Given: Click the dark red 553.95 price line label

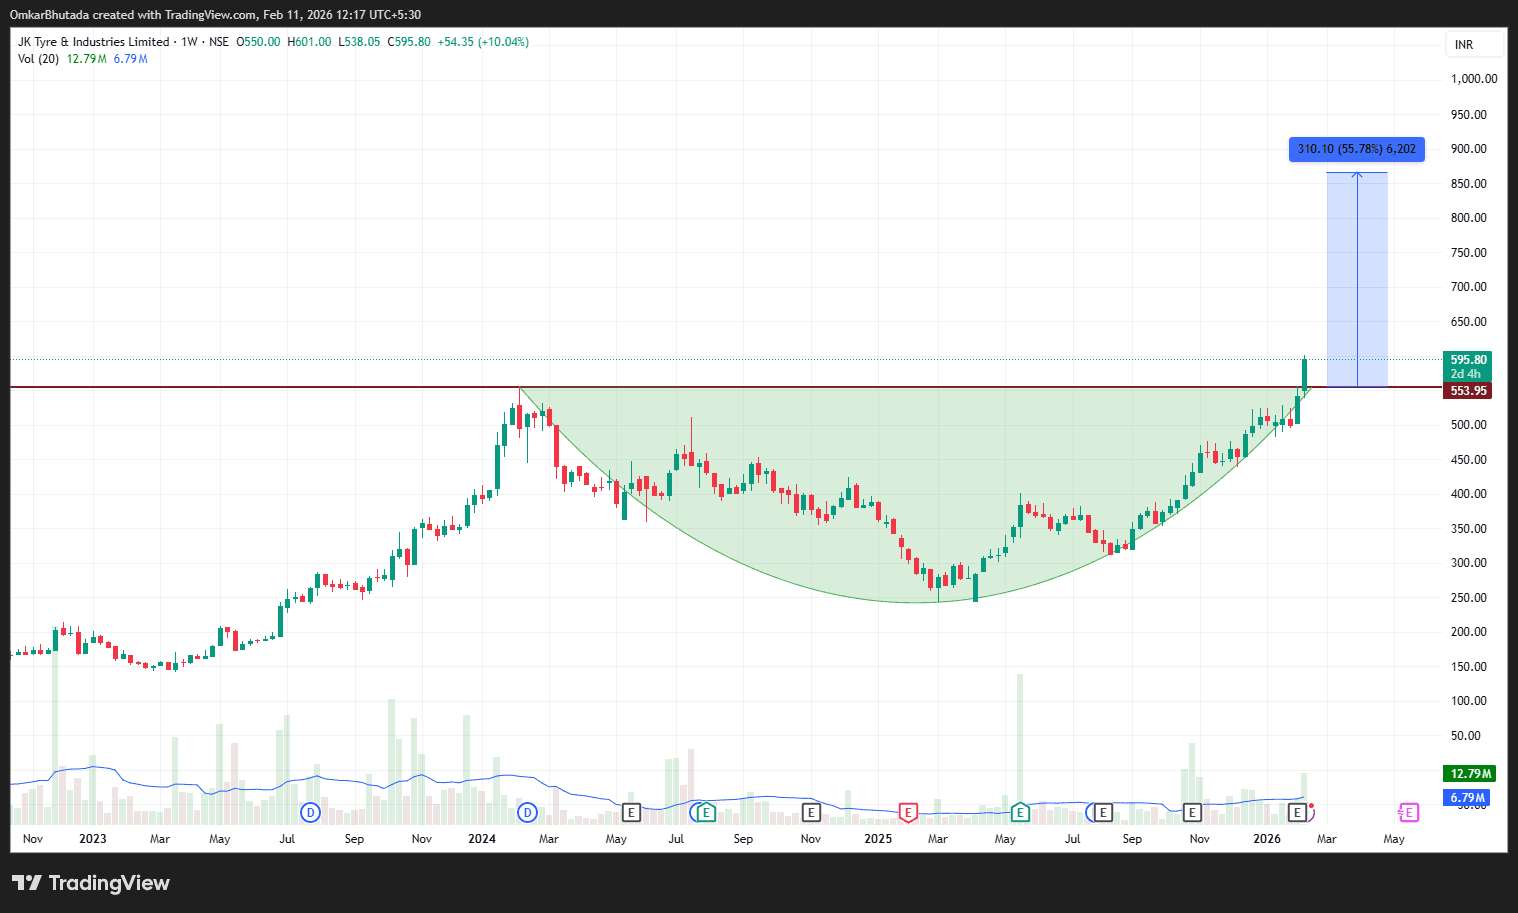Looking at the screenshot, I should [1468, 391].
